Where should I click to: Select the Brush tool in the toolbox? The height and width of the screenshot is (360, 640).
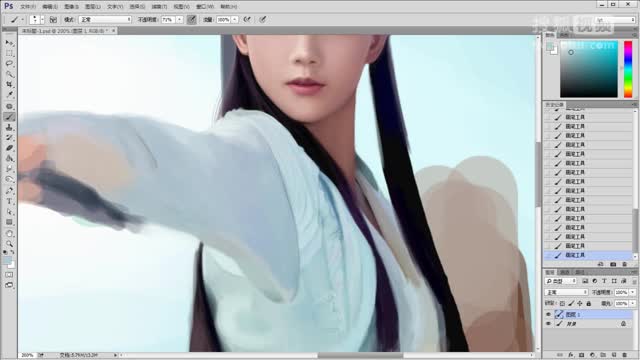point(9,117)
